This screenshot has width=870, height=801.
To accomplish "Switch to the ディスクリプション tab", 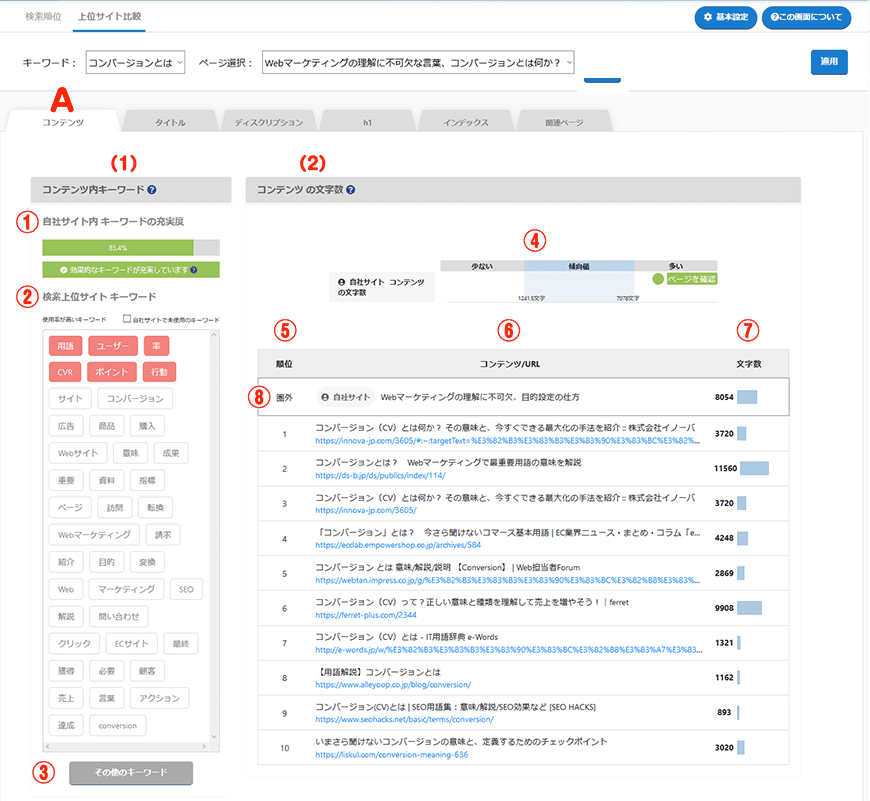I will 268,122.
